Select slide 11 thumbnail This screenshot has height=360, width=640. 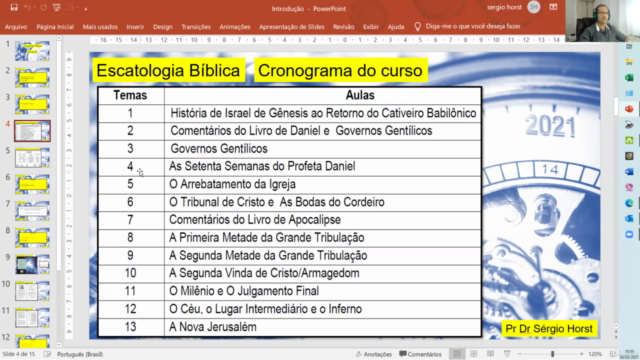pos(32,318)
